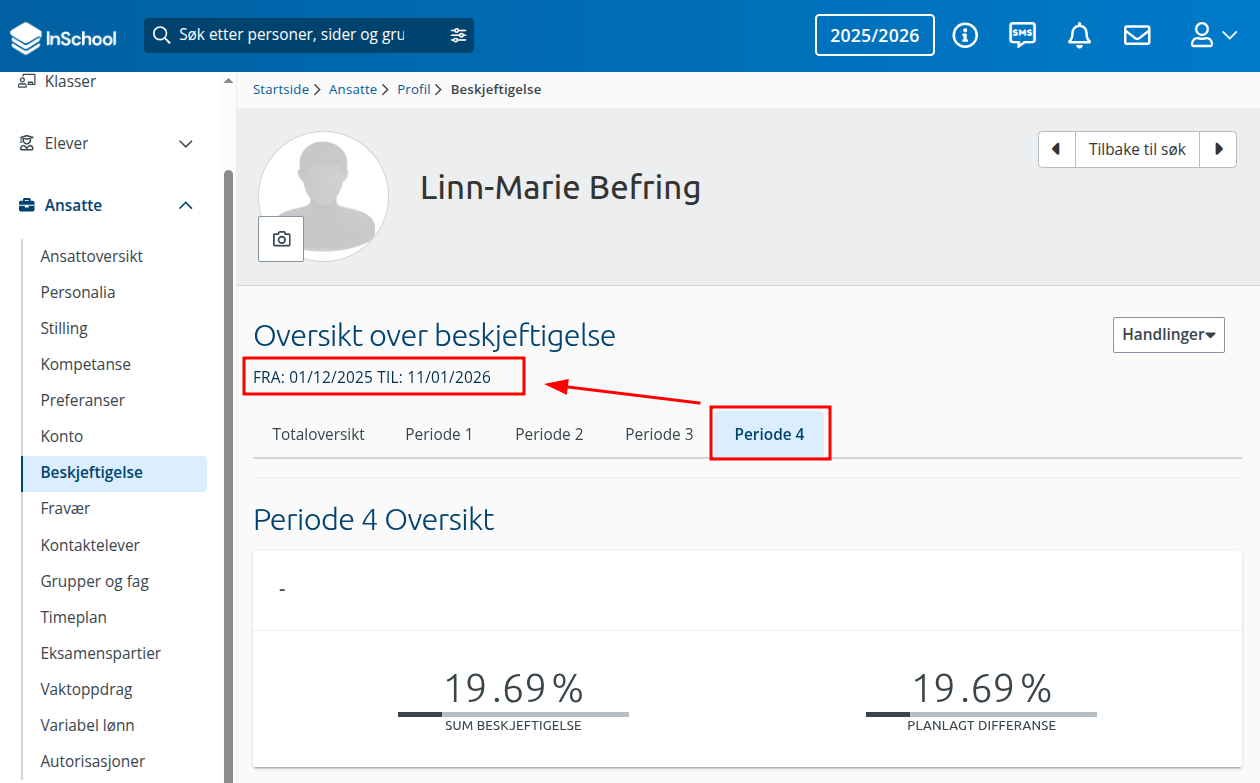Click Ansatte breadcrumb link

(353, 89)
